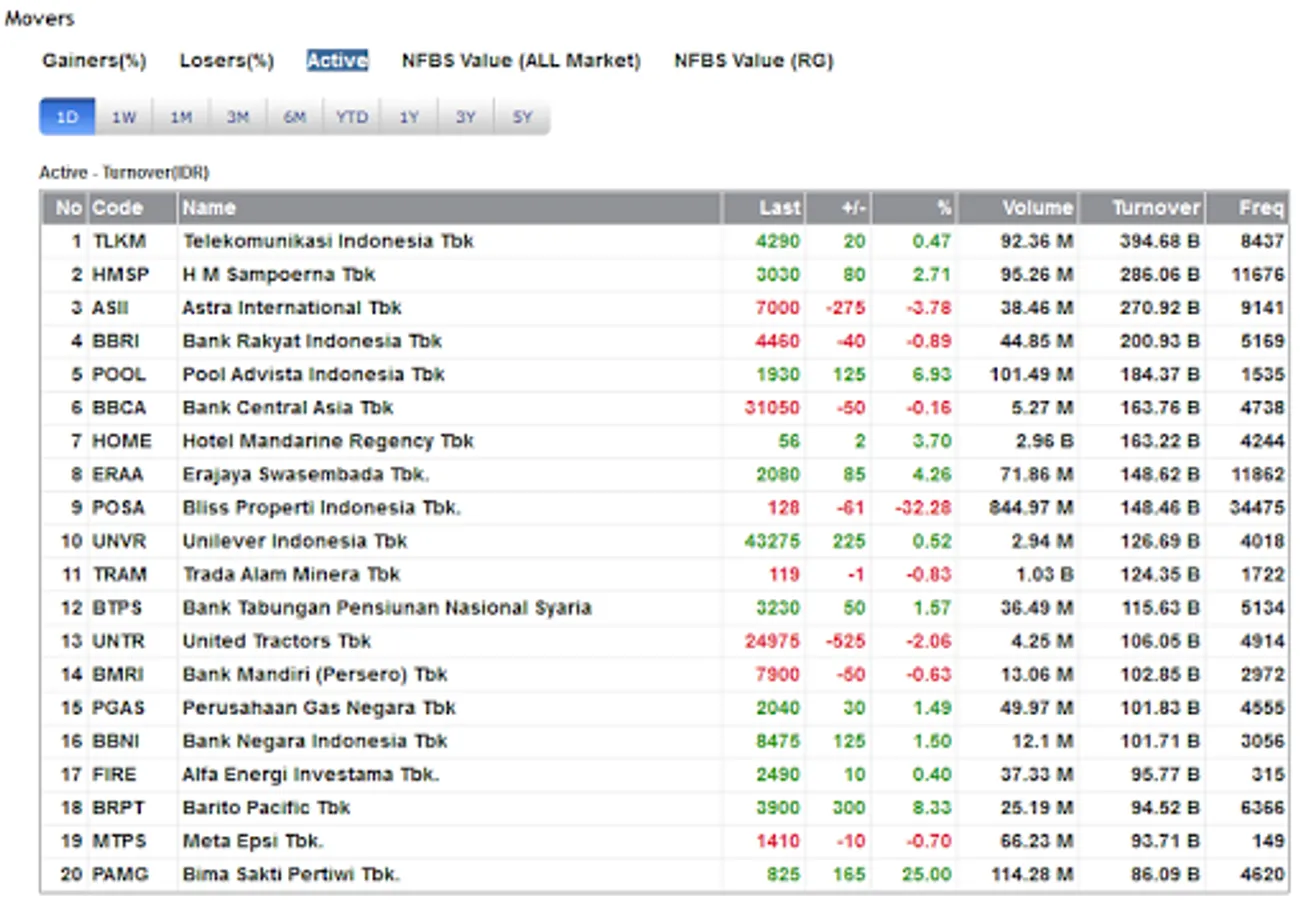Image resolution: width=1305 pixels, height=900 pixels.
Task: Click stock code BRPT
Action: 118,808
